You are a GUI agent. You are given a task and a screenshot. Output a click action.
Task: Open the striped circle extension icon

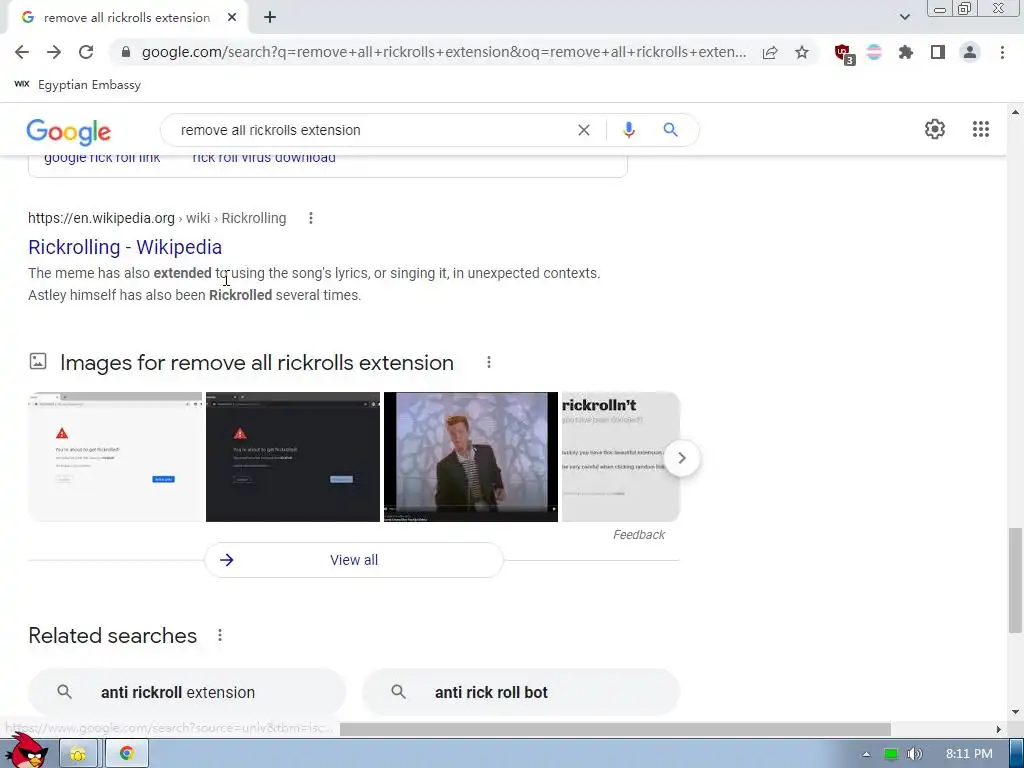[874, 52]
